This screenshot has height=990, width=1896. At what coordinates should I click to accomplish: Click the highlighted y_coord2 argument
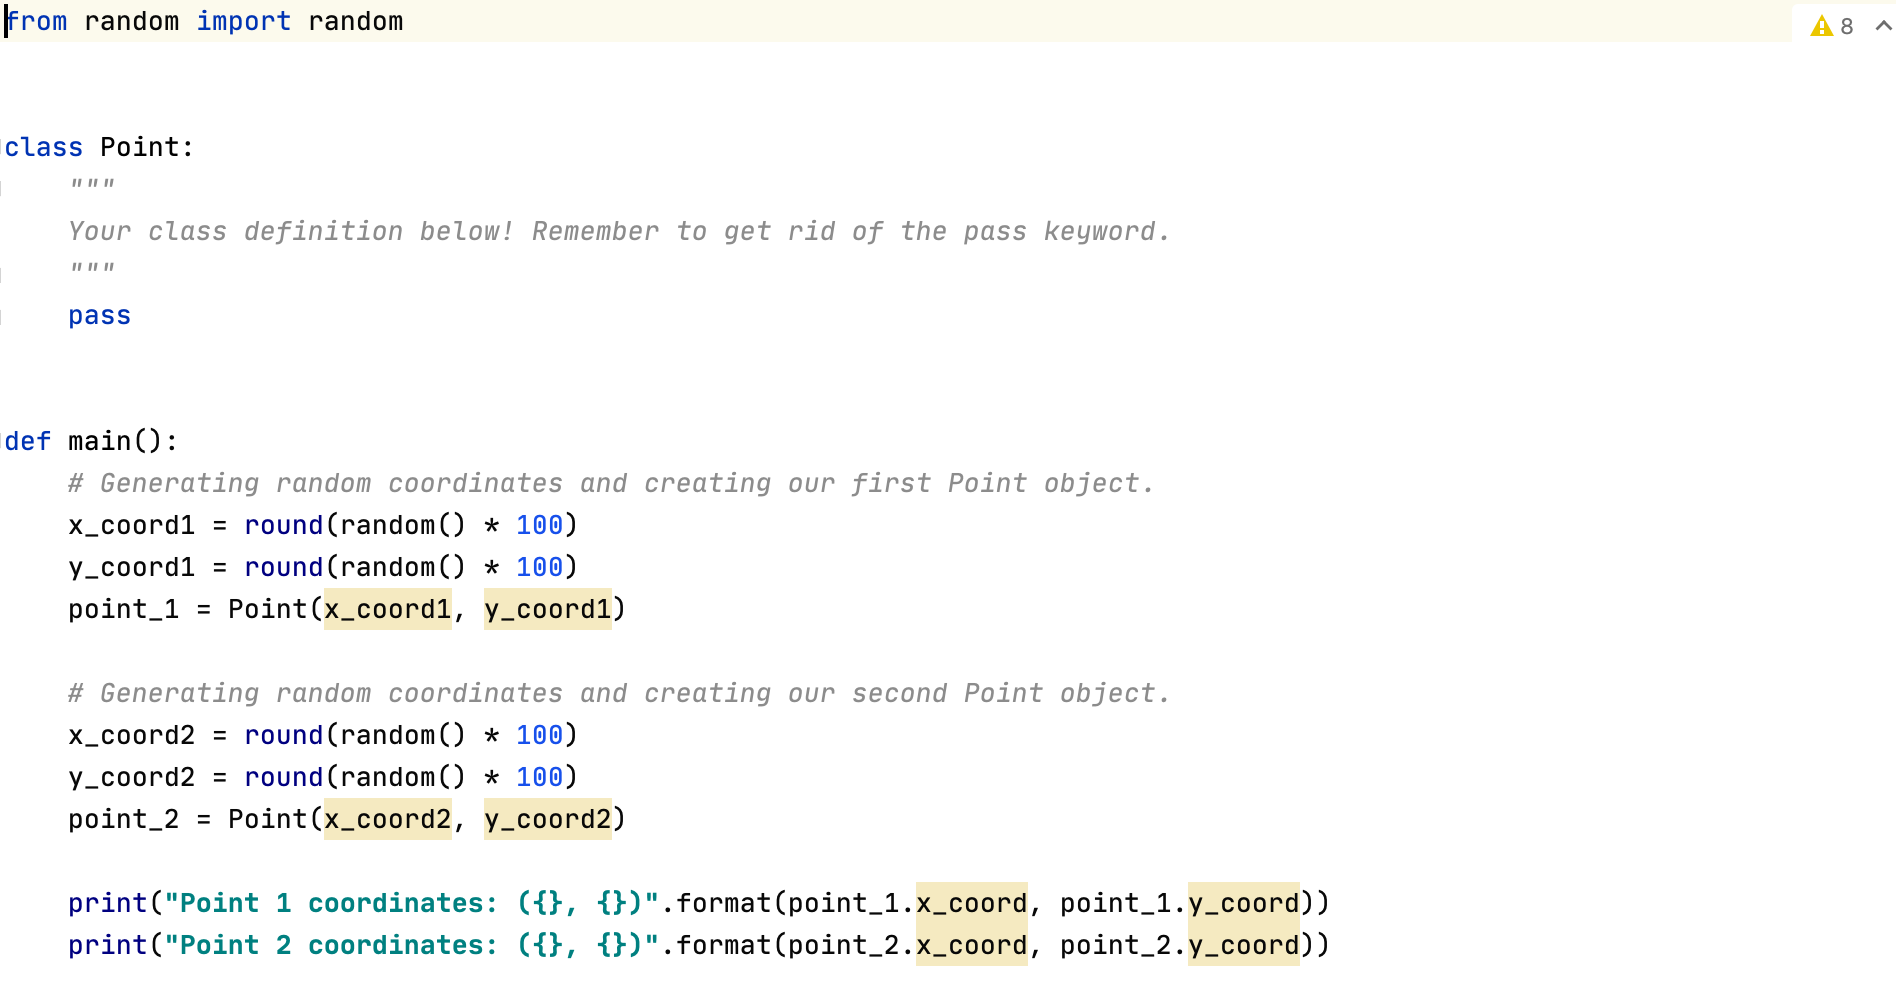point(546,819)
